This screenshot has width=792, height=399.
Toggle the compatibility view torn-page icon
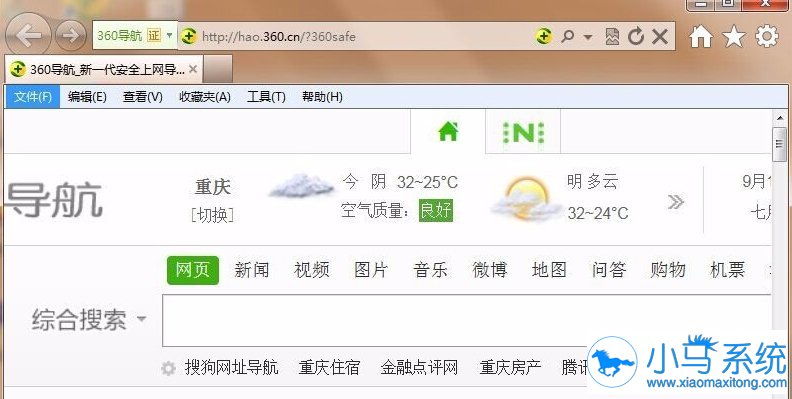612,36
